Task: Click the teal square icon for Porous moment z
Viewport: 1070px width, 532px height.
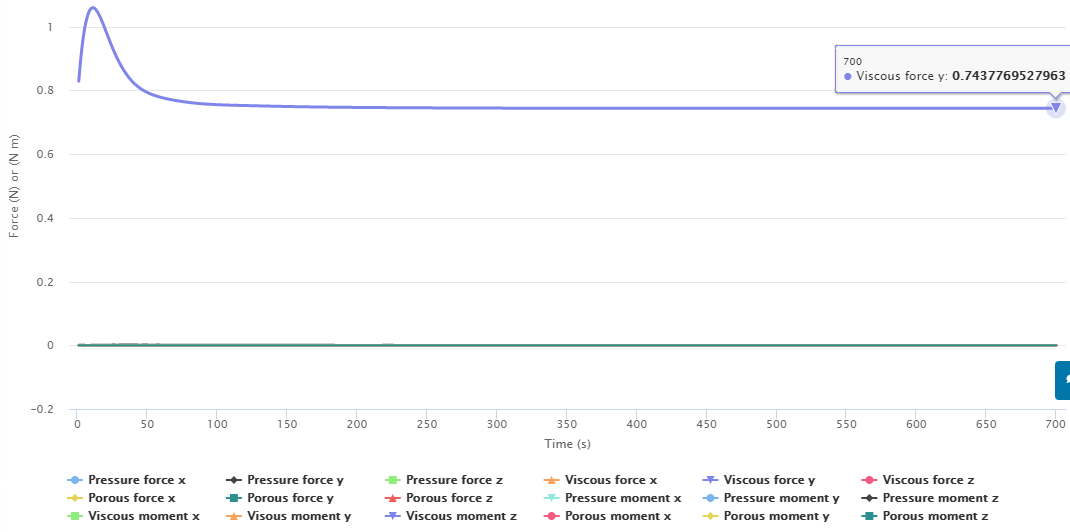Action: (x=868, y=516)
